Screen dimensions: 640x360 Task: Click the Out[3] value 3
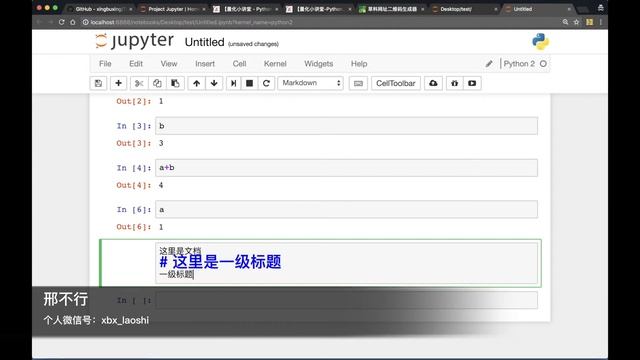tap(161, 143)
